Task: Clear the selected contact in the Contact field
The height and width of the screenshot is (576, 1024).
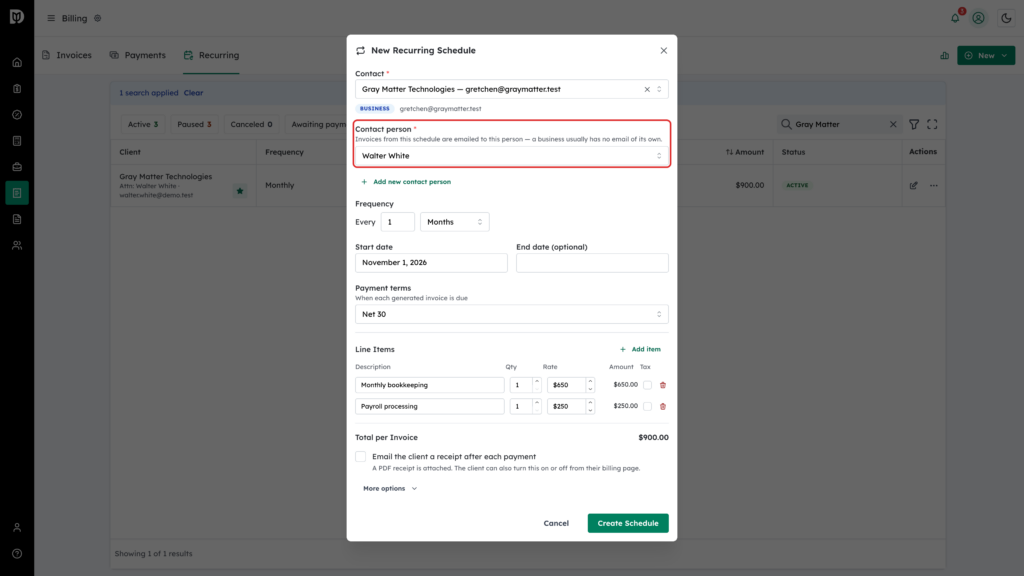Action: point(647,89)
